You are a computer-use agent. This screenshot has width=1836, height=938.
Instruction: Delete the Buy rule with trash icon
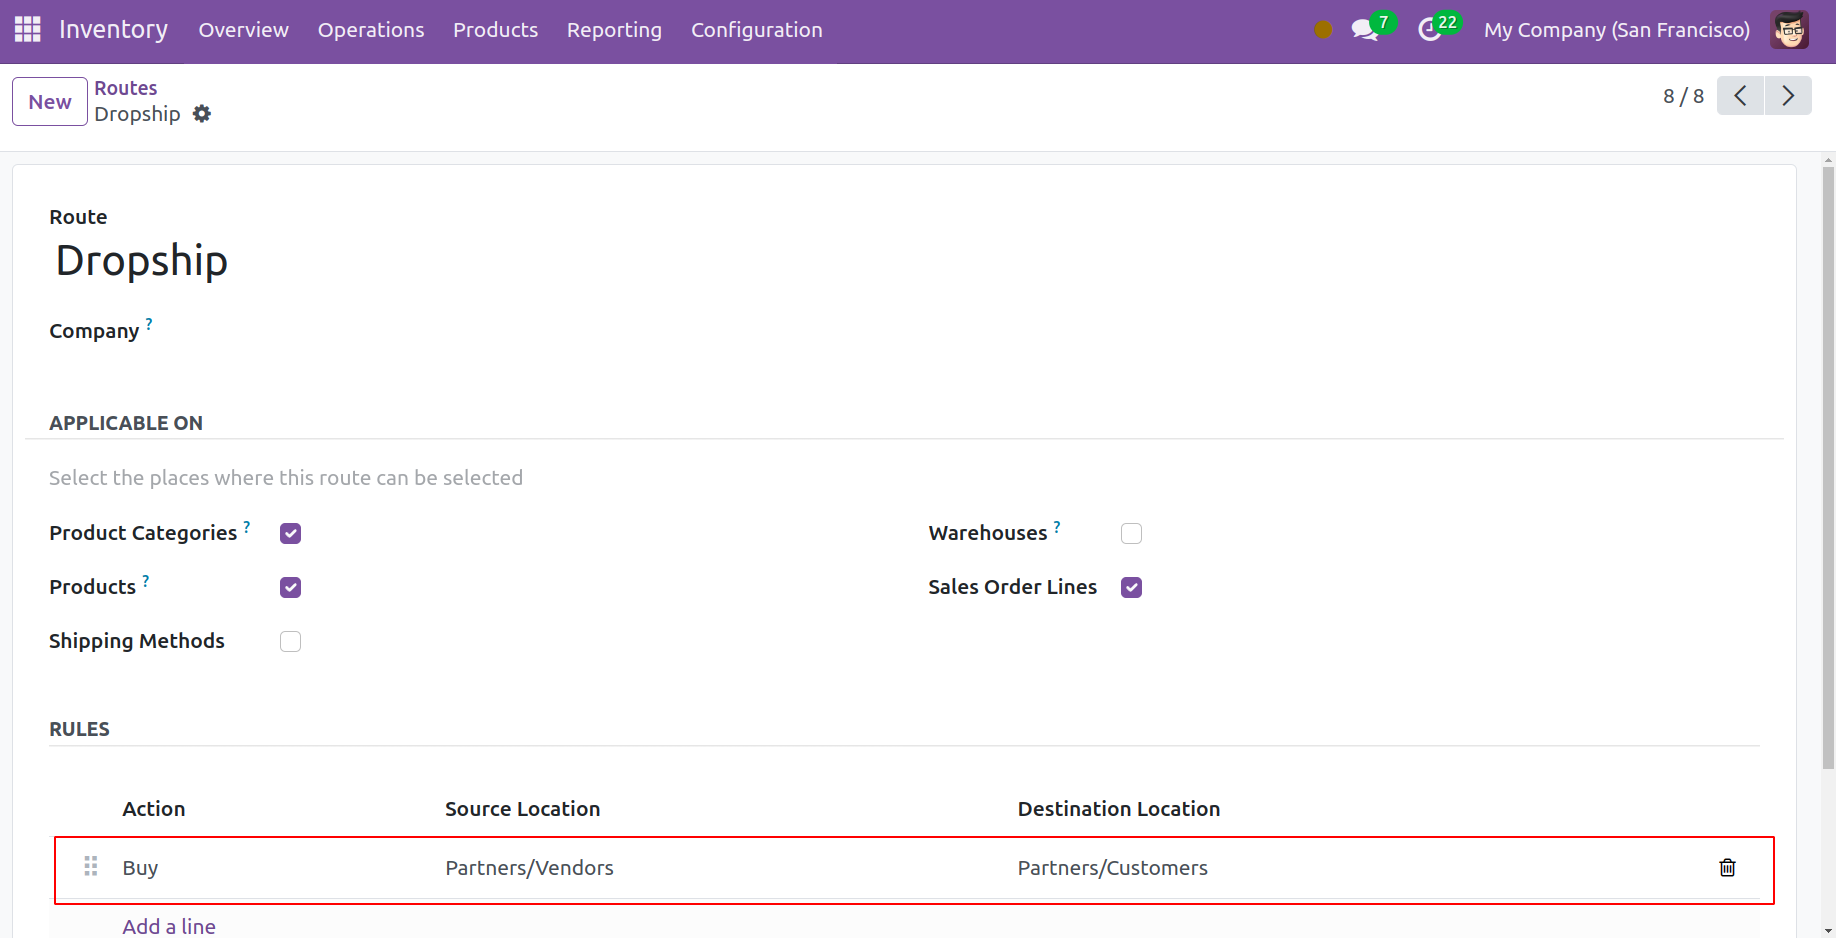pyautogui.click(x=1727, y=868)
